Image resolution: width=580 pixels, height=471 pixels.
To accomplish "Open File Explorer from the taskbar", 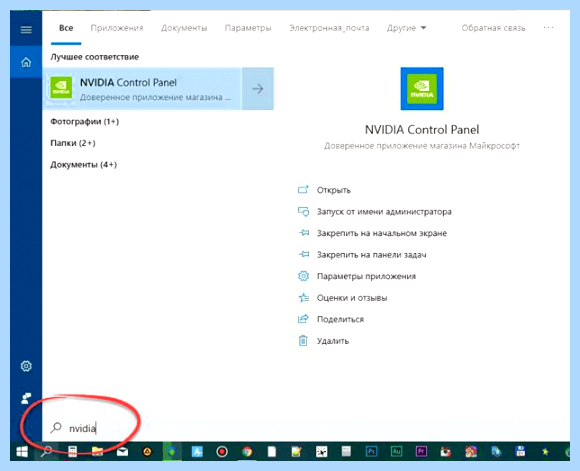I will 97,451.
